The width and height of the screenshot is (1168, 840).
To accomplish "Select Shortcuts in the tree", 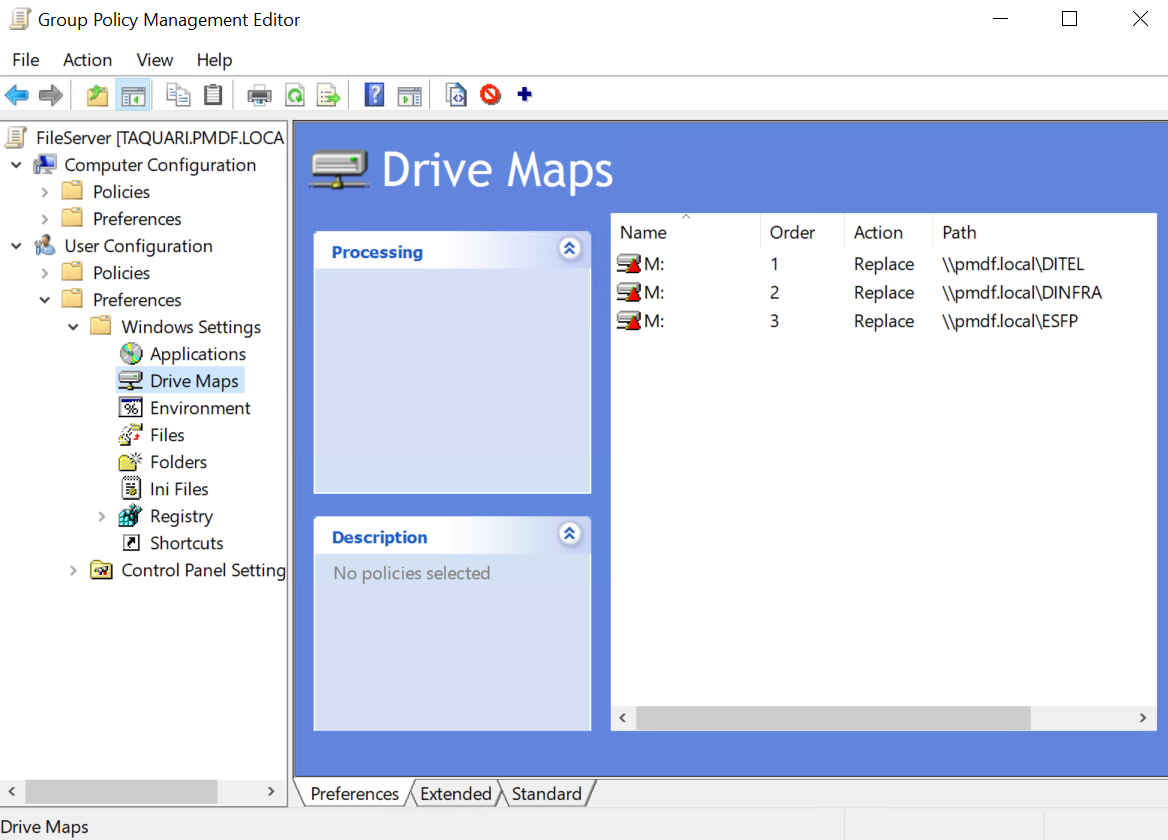I will point(186,543).
